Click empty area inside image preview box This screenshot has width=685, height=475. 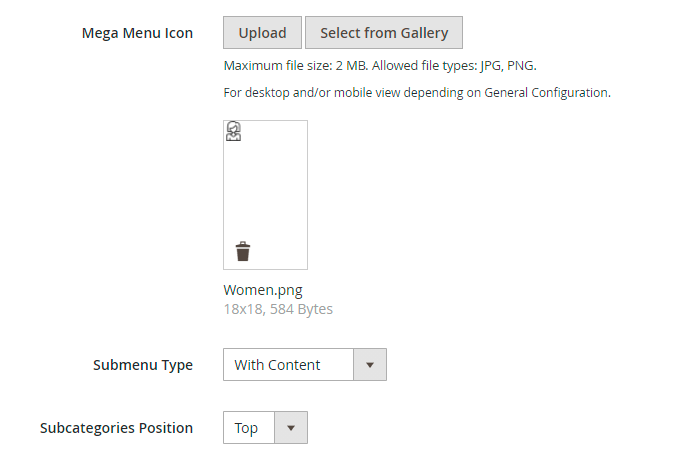pos(265,190)
